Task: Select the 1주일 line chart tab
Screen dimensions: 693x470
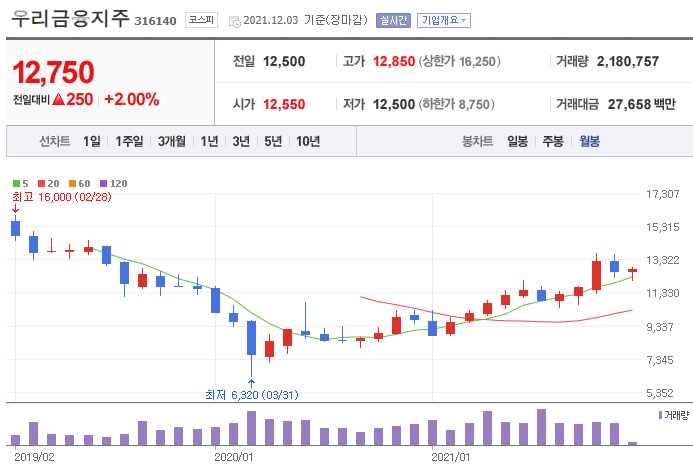Action: [129, 141]
